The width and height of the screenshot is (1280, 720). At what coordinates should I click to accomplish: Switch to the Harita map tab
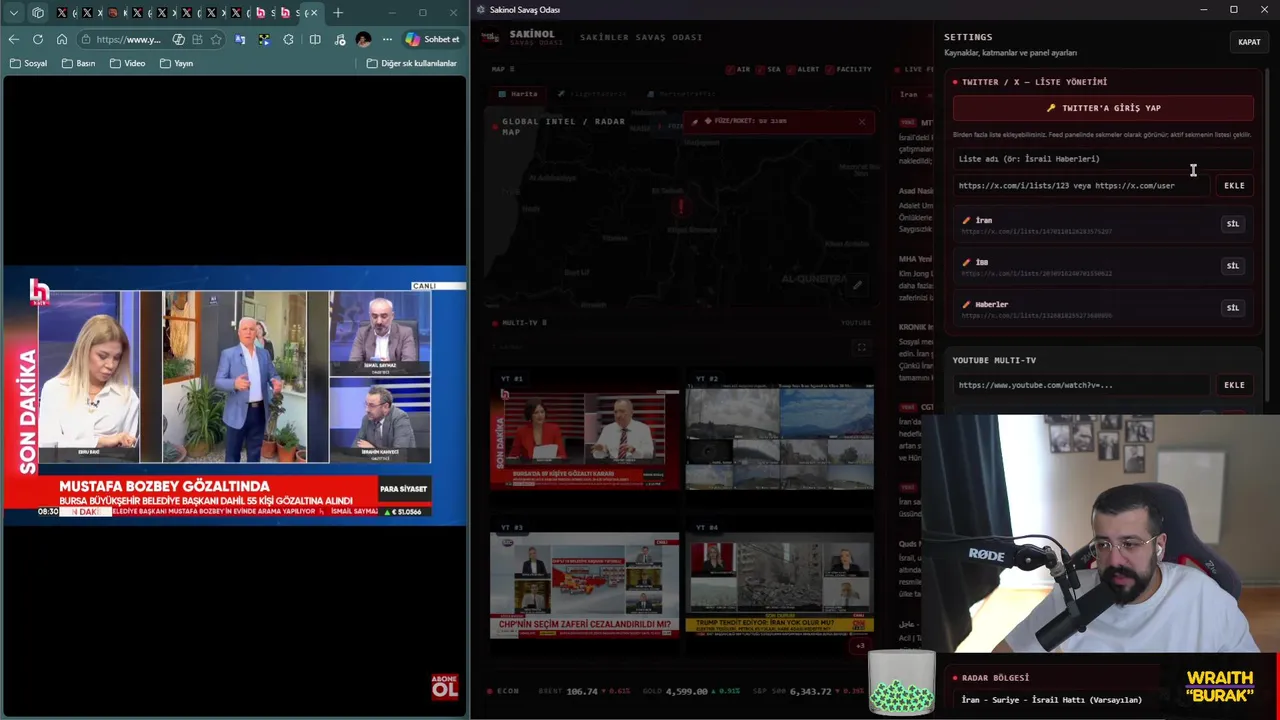(519, 94)
